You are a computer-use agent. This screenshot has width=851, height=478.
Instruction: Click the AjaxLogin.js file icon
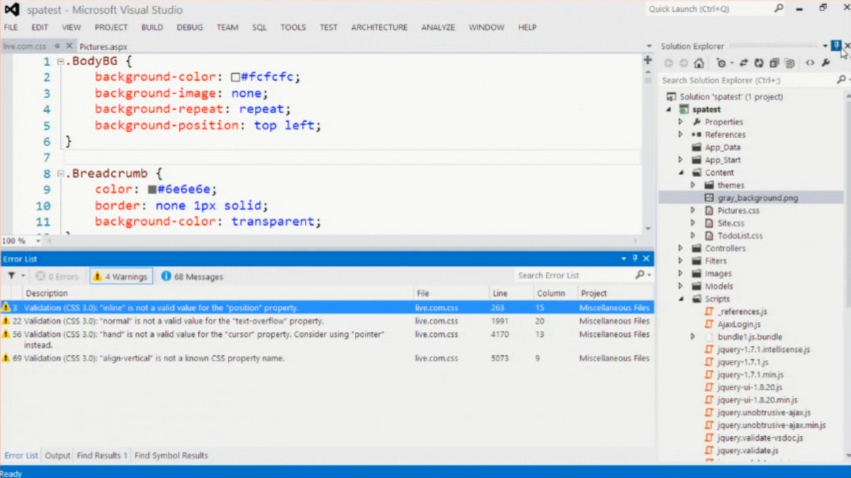point(709,324)
